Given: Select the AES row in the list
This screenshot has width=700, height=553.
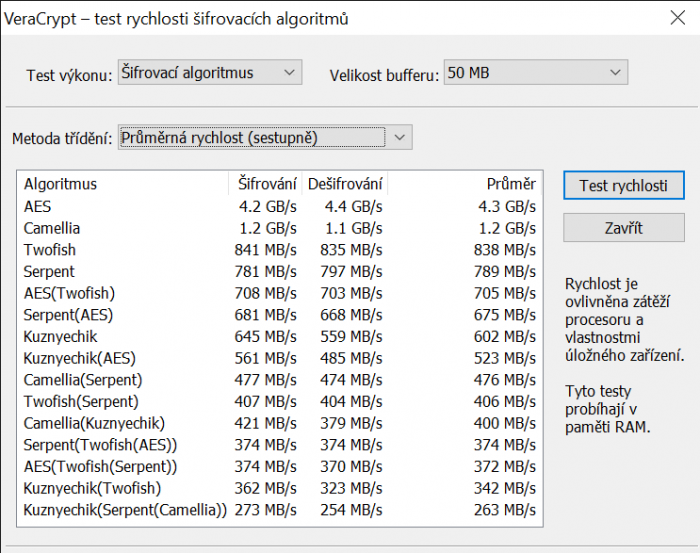Looking at the screenshot, I should [37, 206].
